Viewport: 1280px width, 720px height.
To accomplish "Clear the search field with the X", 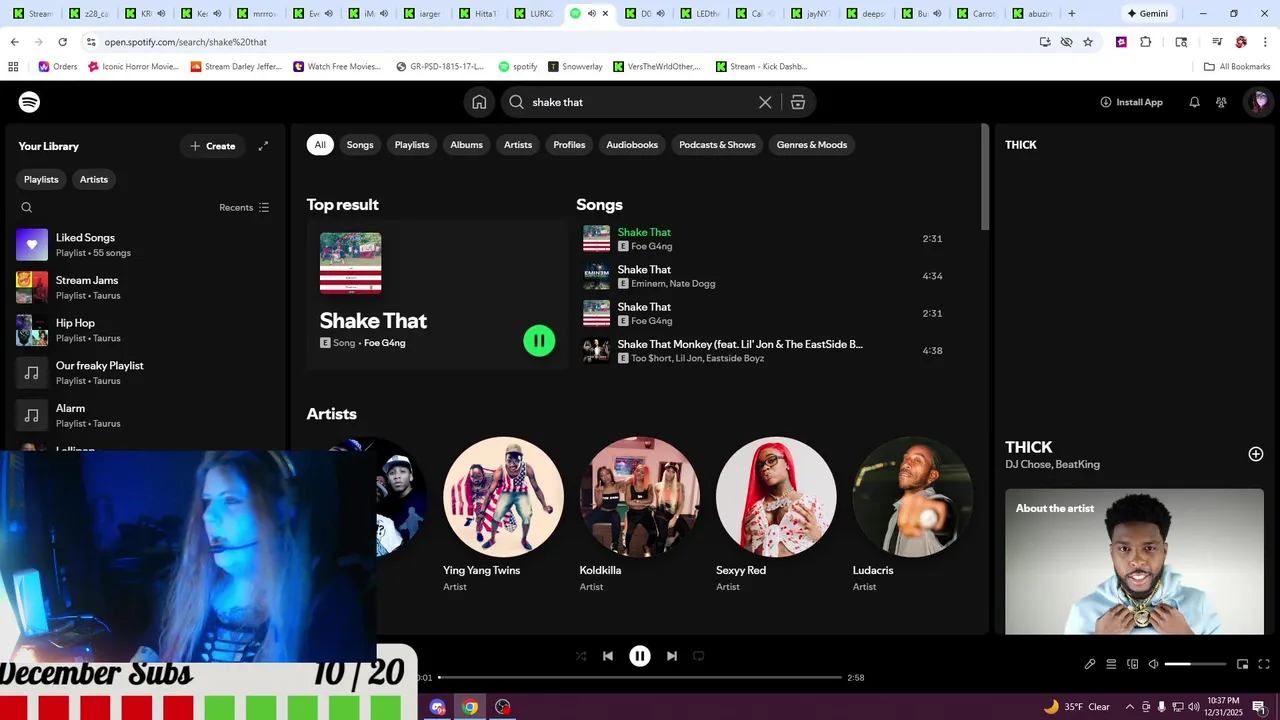I will 765,102.
